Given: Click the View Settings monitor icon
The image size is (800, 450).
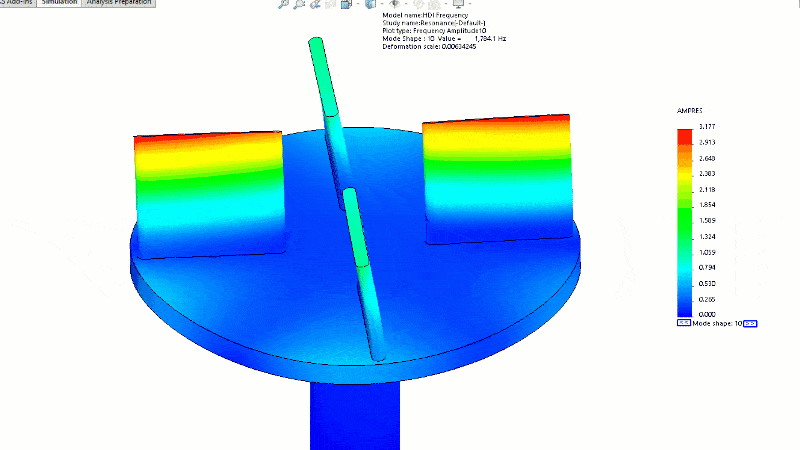Looking at the screenshot, I should [x=458, y=4].
